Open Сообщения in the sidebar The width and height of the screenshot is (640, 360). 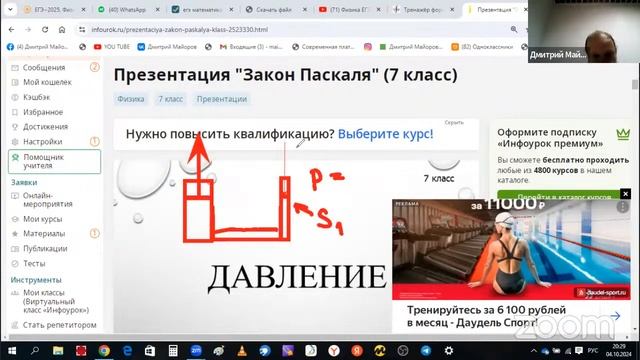tap(44, 67)
